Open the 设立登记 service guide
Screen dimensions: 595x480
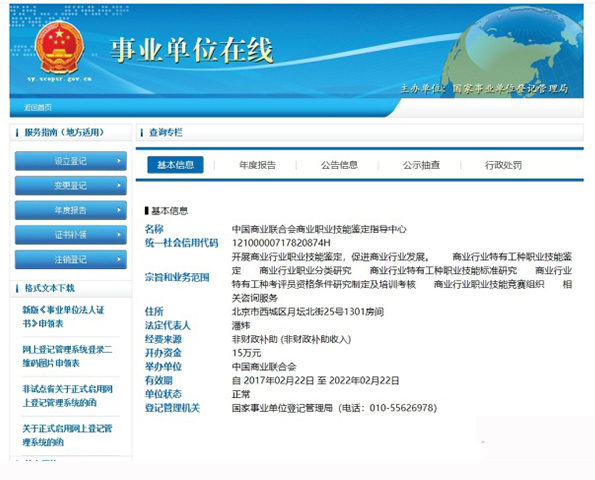[71, 161]
